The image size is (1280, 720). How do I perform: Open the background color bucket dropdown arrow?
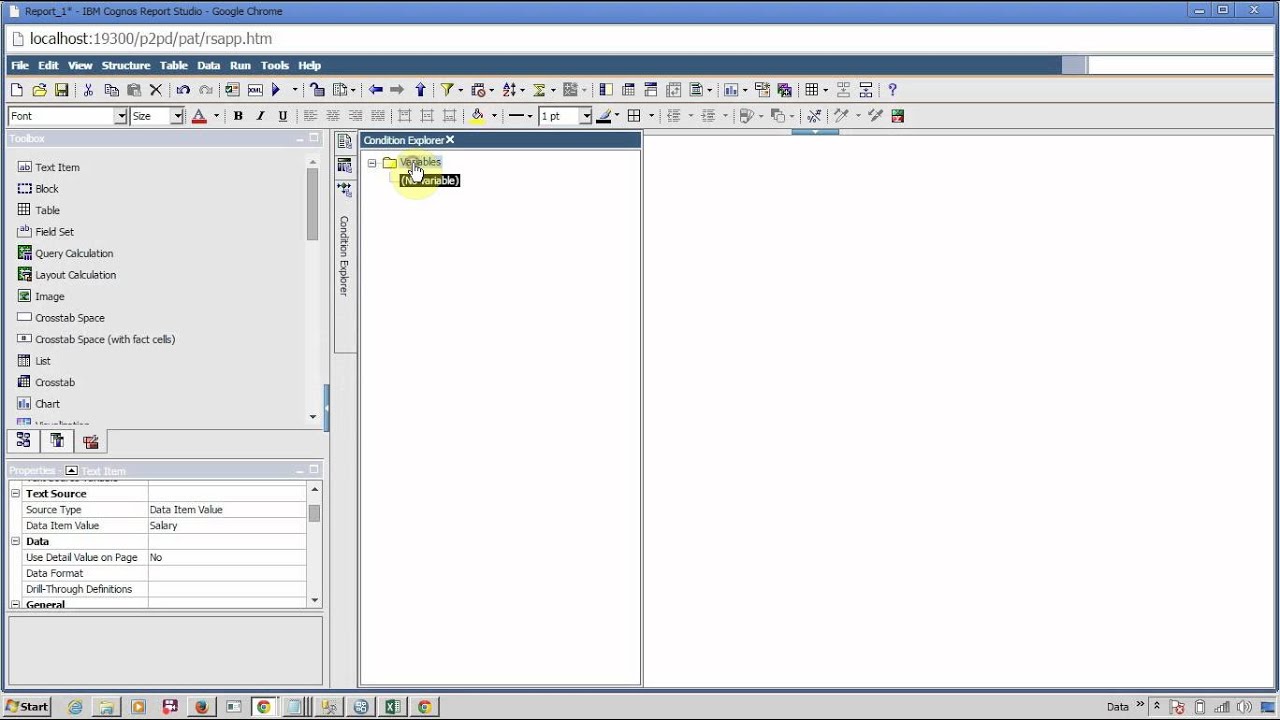click(x=494, y=116)
